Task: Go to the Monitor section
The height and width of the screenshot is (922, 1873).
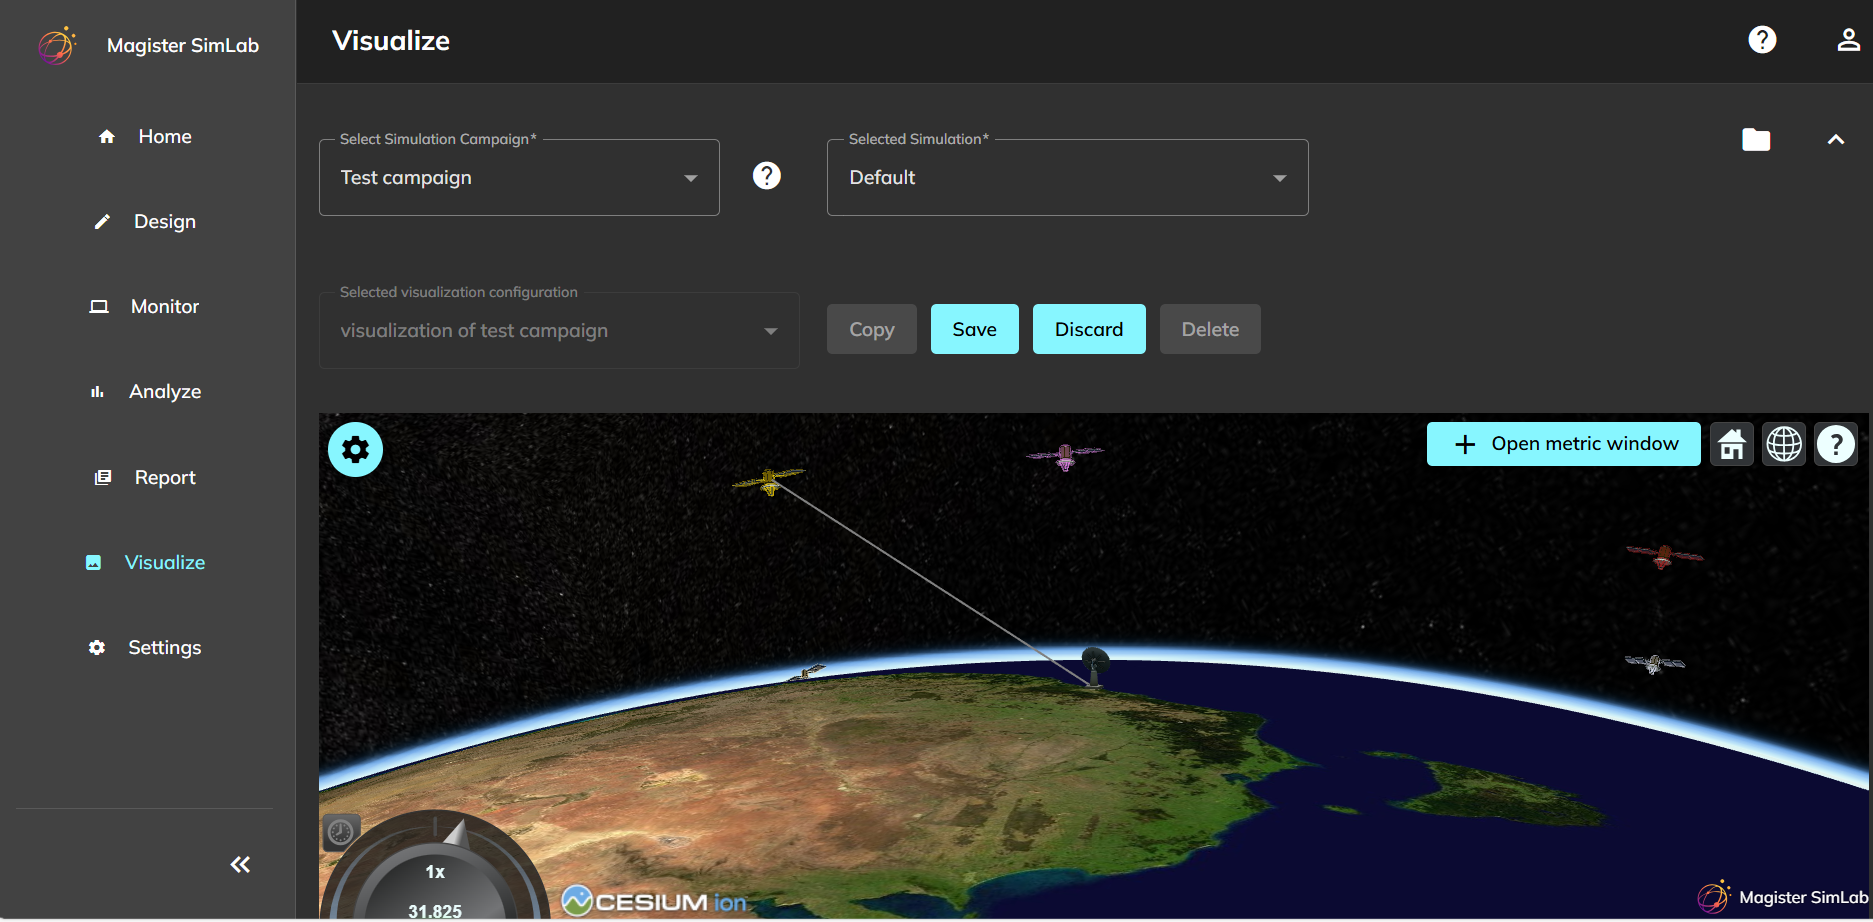Action: click(163, 306)
